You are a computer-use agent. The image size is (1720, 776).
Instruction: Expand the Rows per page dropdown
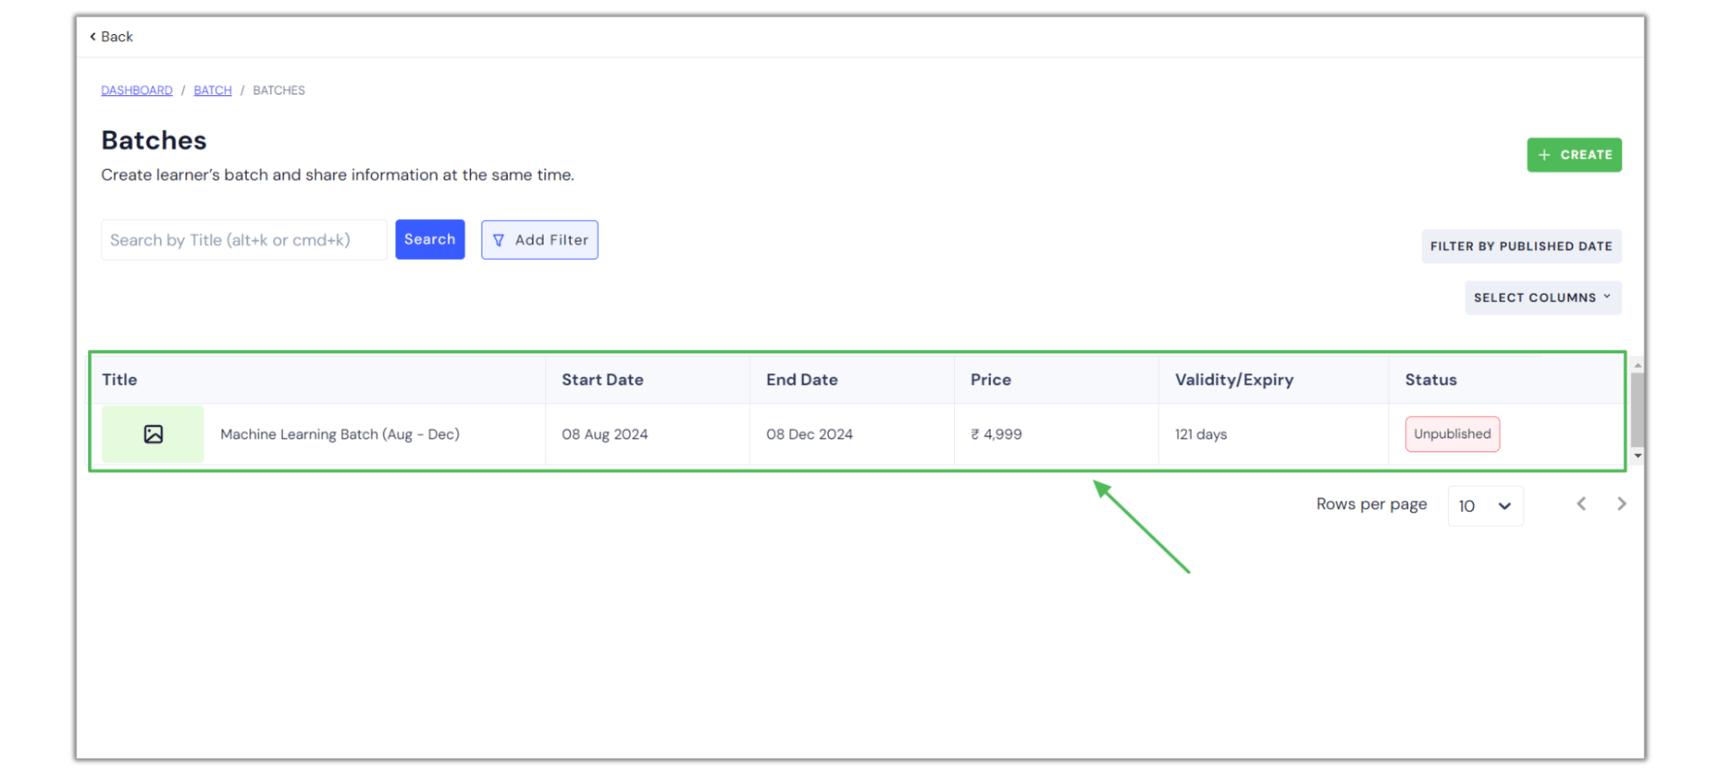click(1485, 506)
